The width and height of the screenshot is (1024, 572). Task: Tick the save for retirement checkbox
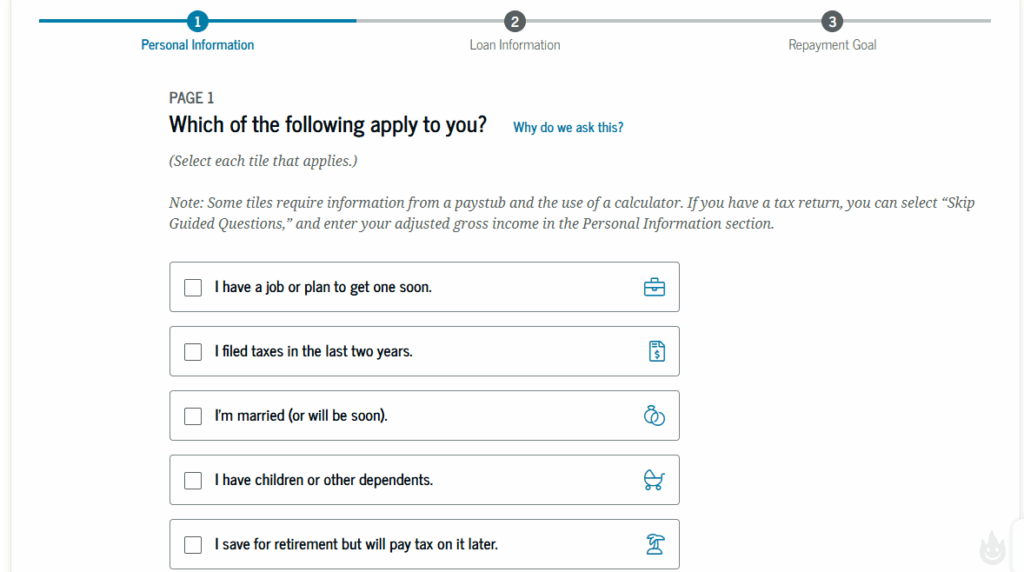pyautogui.click(x=193, y=545)
